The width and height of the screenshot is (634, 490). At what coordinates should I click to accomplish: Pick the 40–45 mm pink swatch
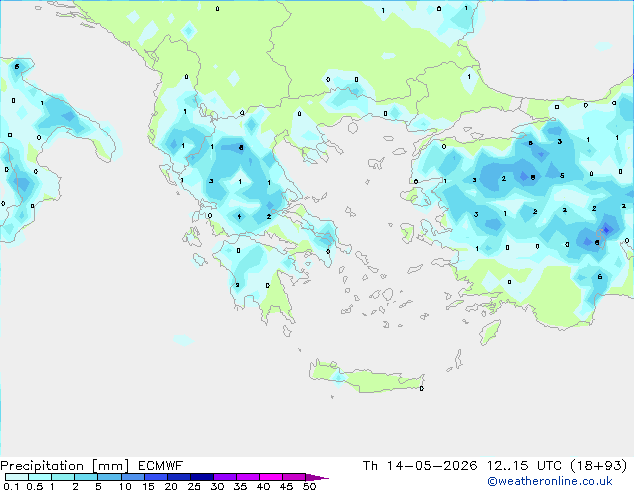click(271, 477)
